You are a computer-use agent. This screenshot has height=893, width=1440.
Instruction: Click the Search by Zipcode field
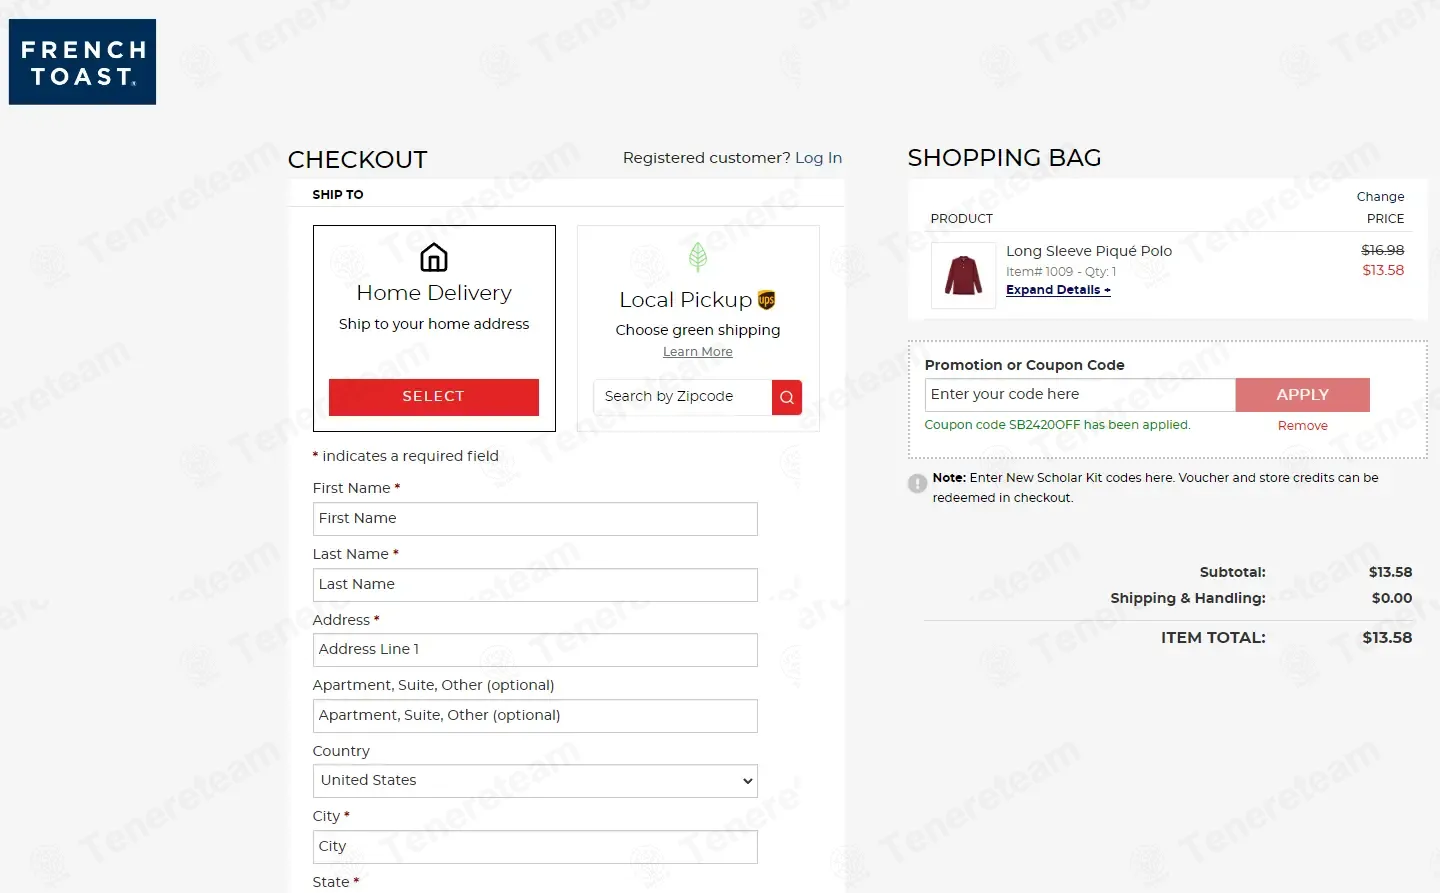[x=683, y=397]
